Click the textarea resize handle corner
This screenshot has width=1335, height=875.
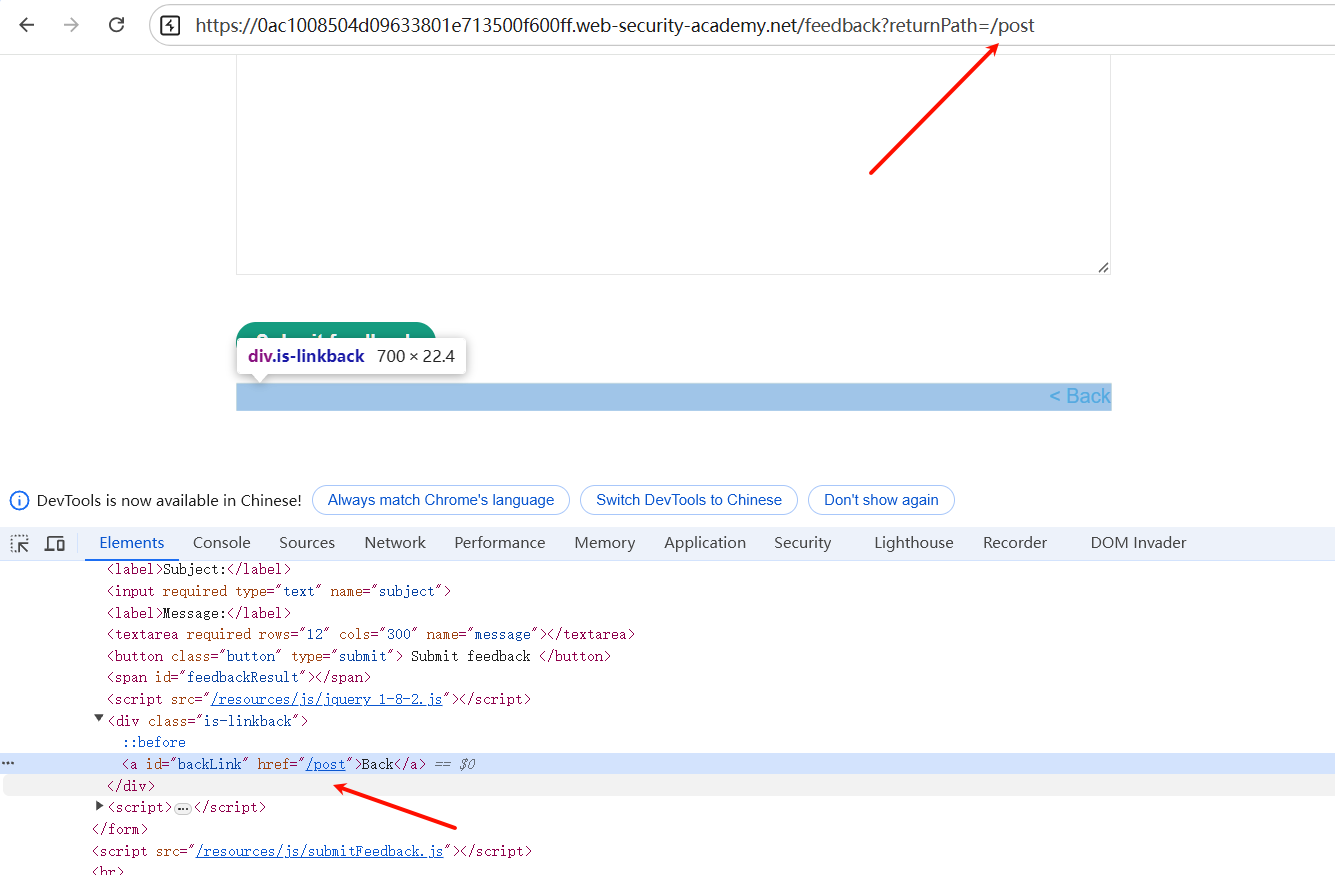pos(1103,267)
